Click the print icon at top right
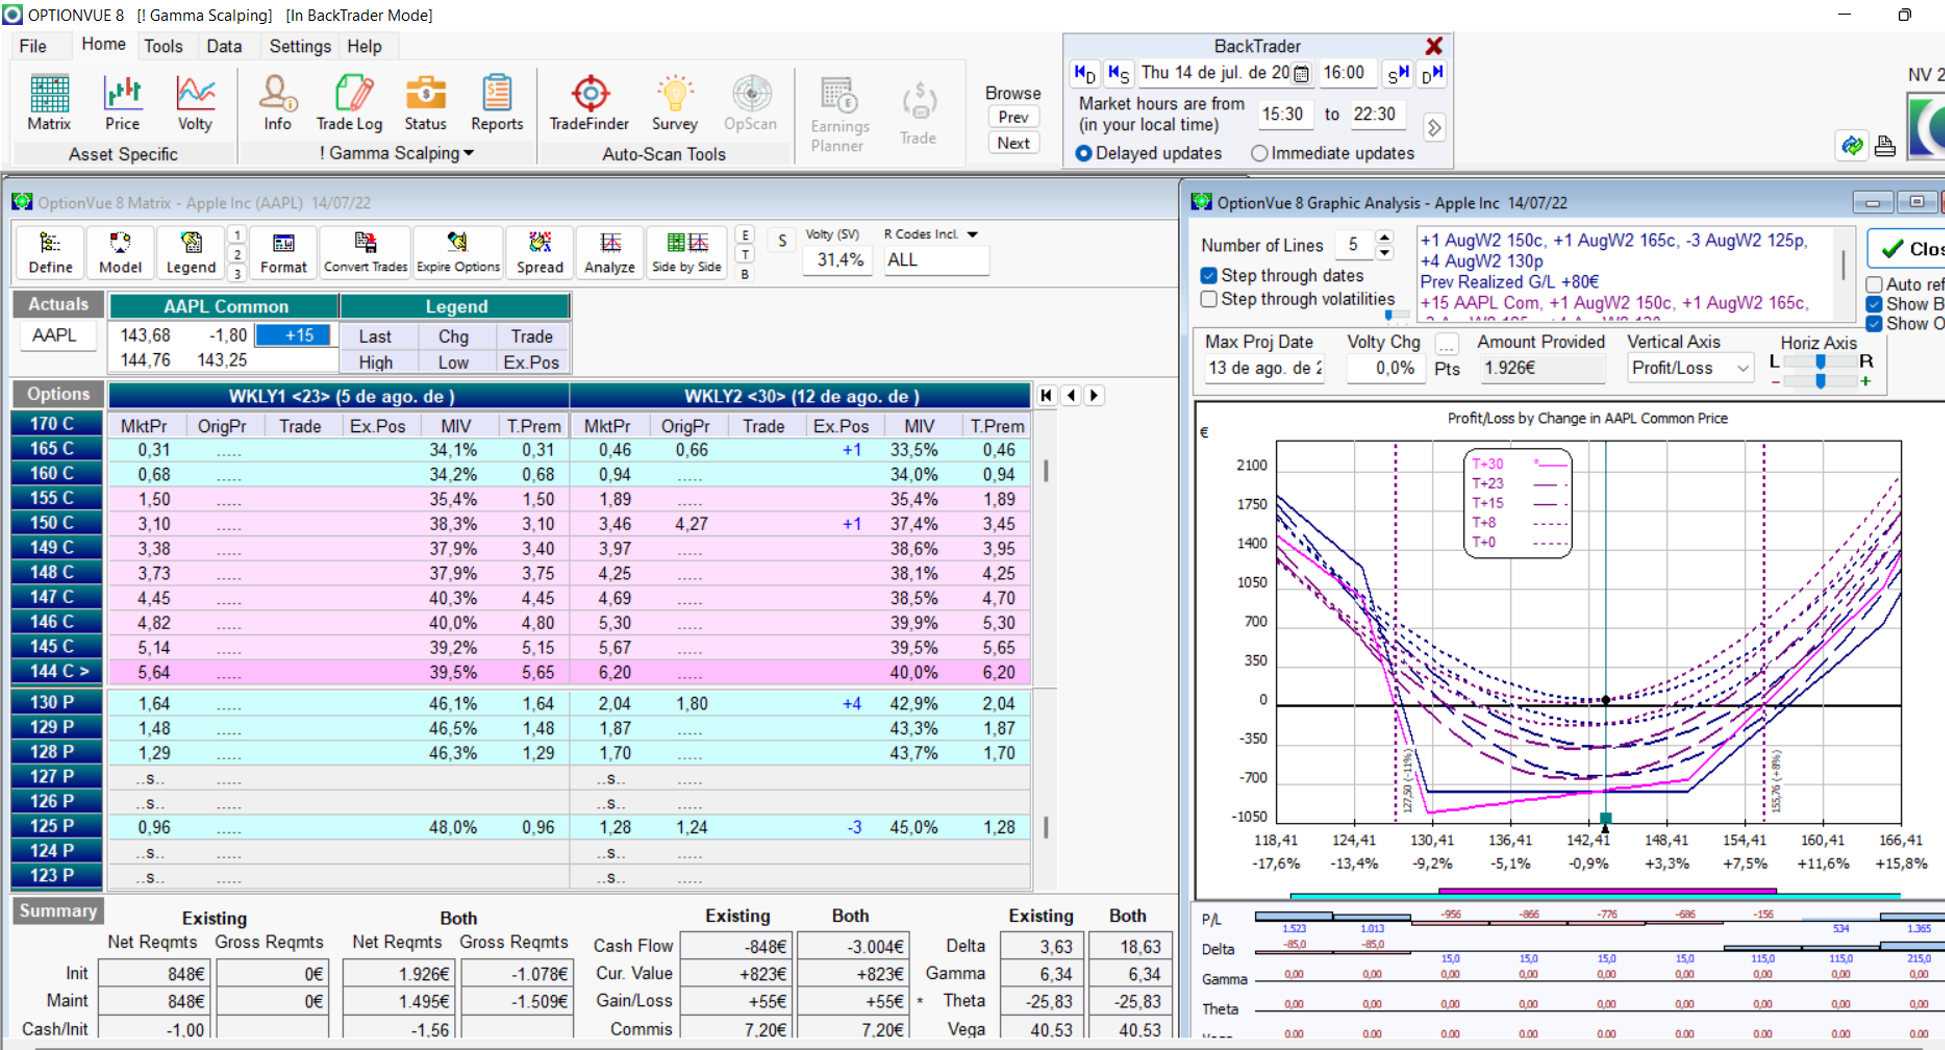Image resolution: width=1945 pixels, height=1050 pixels. pos(1885,146)
